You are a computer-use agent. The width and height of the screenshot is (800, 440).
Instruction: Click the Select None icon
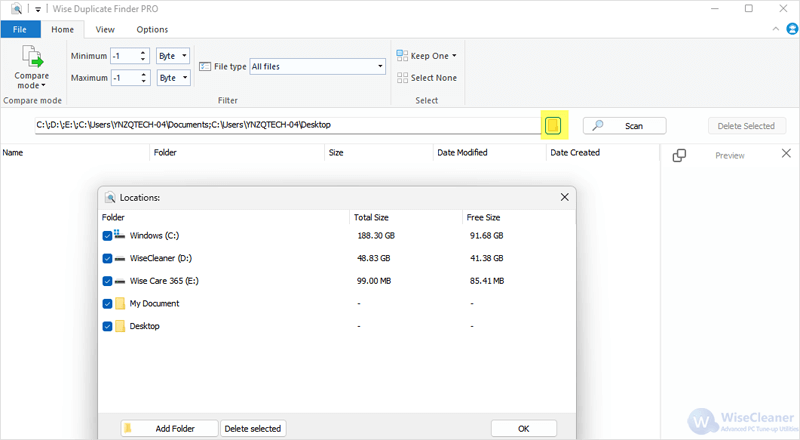402,78
